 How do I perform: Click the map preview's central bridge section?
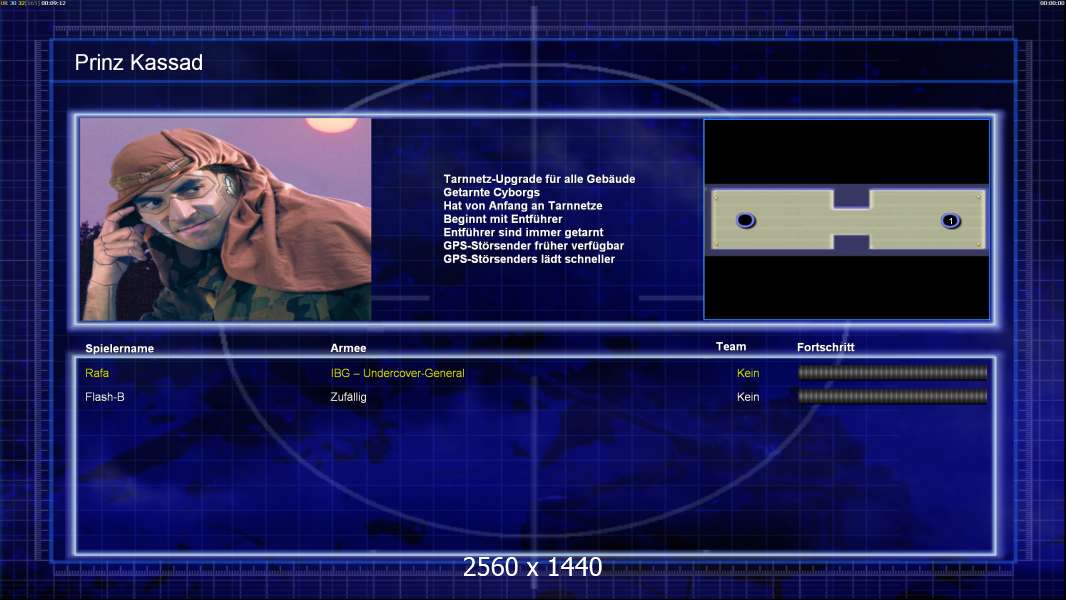point(850,221)
